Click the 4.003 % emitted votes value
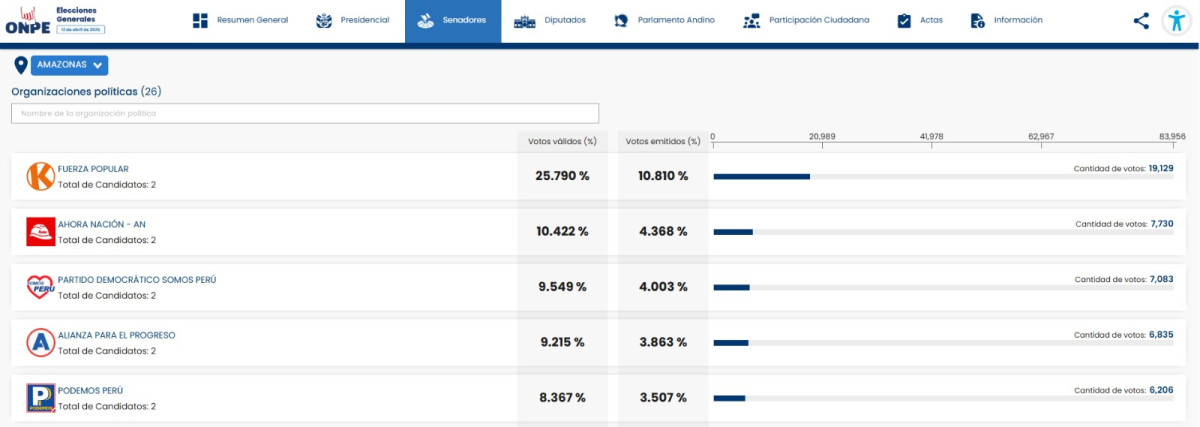The height and width of the screenshot is (427, 1200). [x=663, y=287]
